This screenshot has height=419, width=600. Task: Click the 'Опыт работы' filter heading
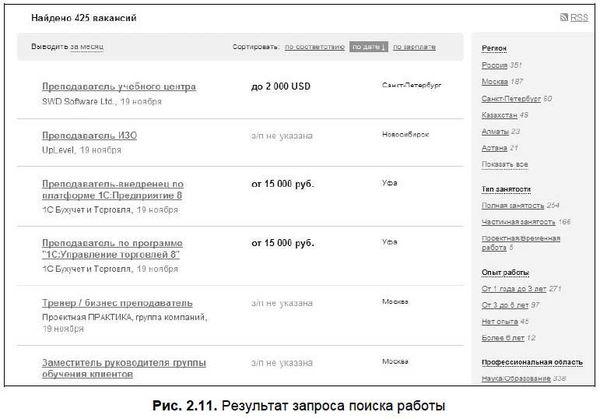[505, 272]
